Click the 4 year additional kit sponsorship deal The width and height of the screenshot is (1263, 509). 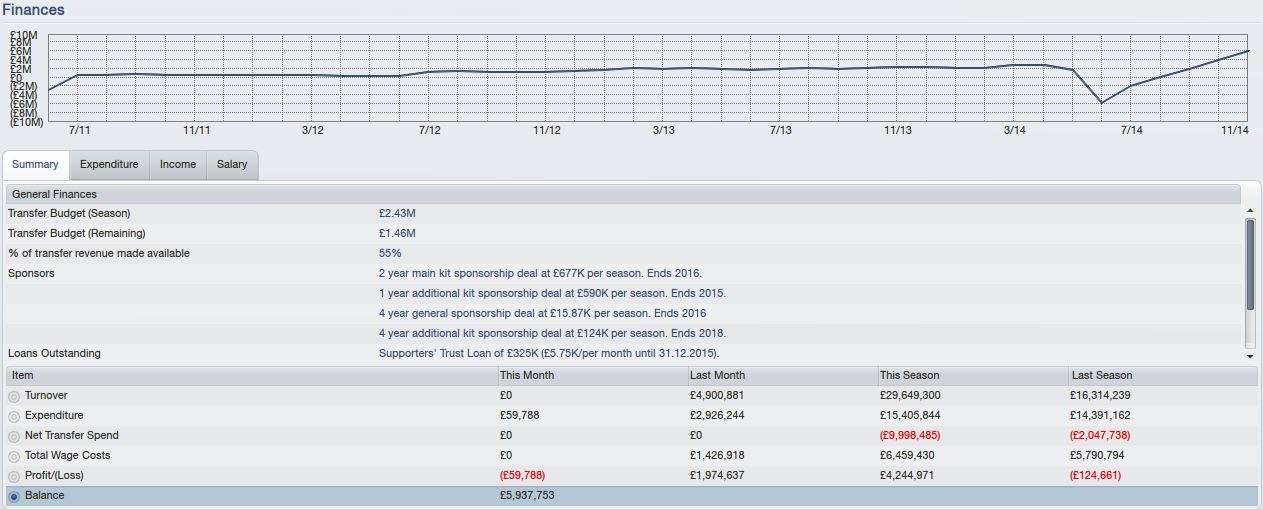[552, 333]
